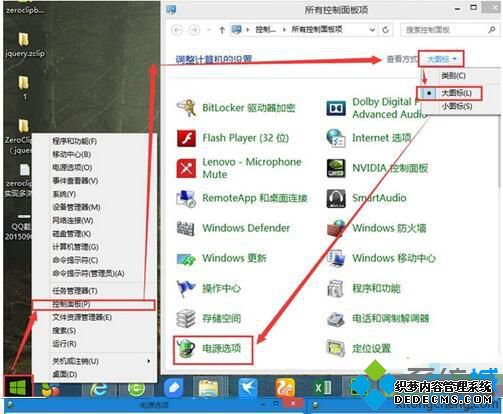Screen dimensions: 503x414
Task: Choose 命令提示符(管理员)(A) menu entry
Action: (89, 274)
